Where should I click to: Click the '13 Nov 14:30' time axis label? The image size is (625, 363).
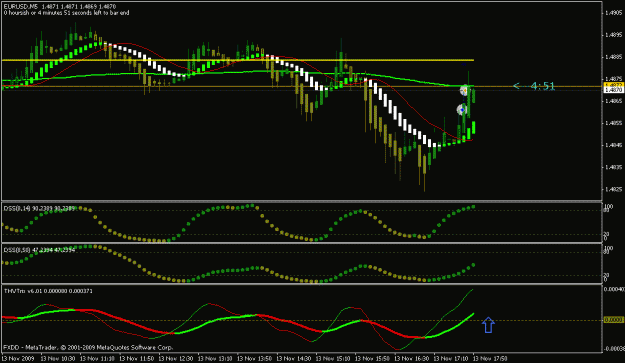point(294,359)
